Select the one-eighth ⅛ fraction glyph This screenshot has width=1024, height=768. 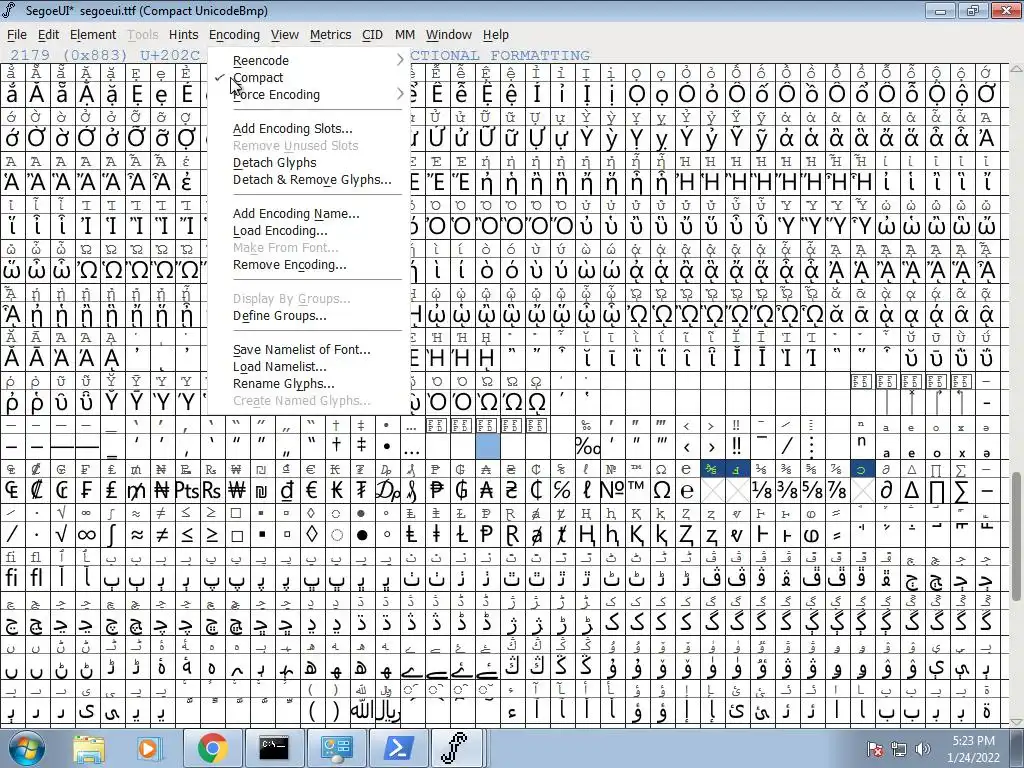[x=761, y=490]
